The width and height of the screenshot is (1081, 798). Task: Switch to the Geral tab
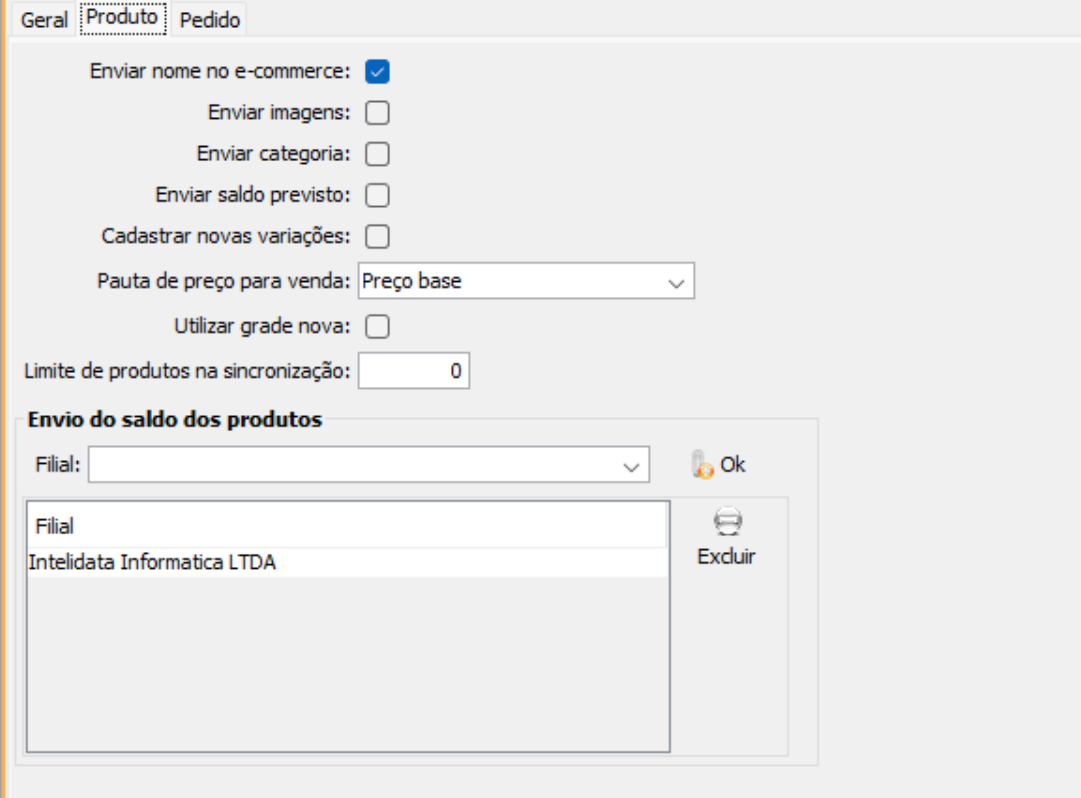coord(45,20)
